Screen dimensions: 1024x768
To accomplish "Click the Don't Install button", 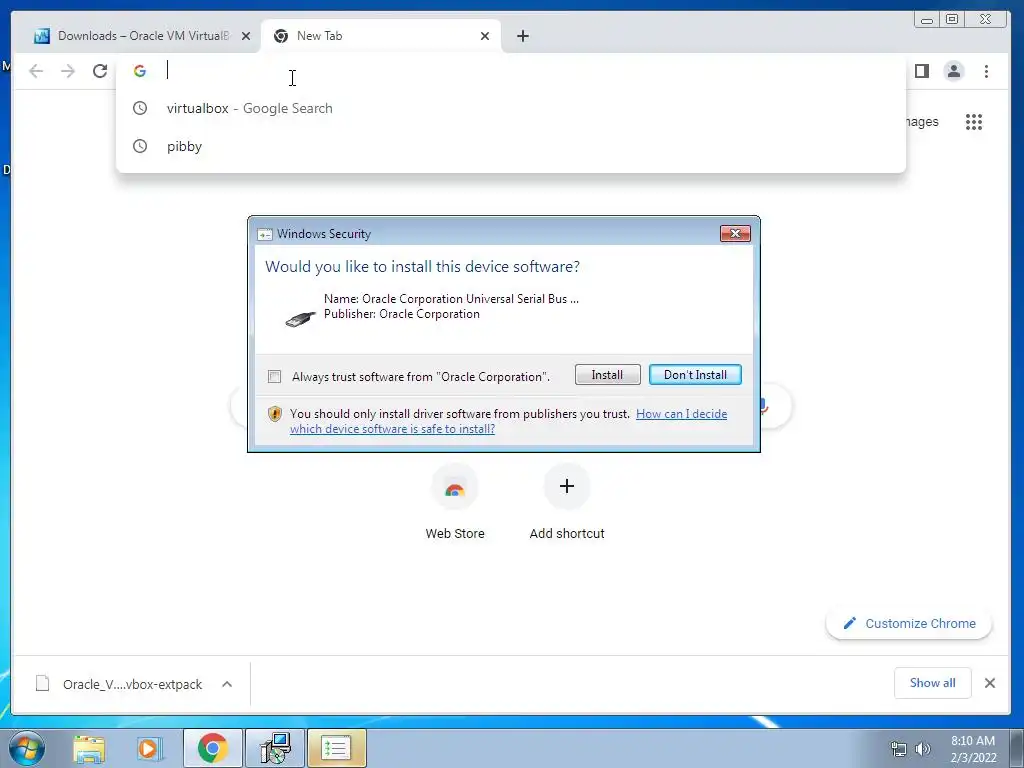I will pos(695,375).
